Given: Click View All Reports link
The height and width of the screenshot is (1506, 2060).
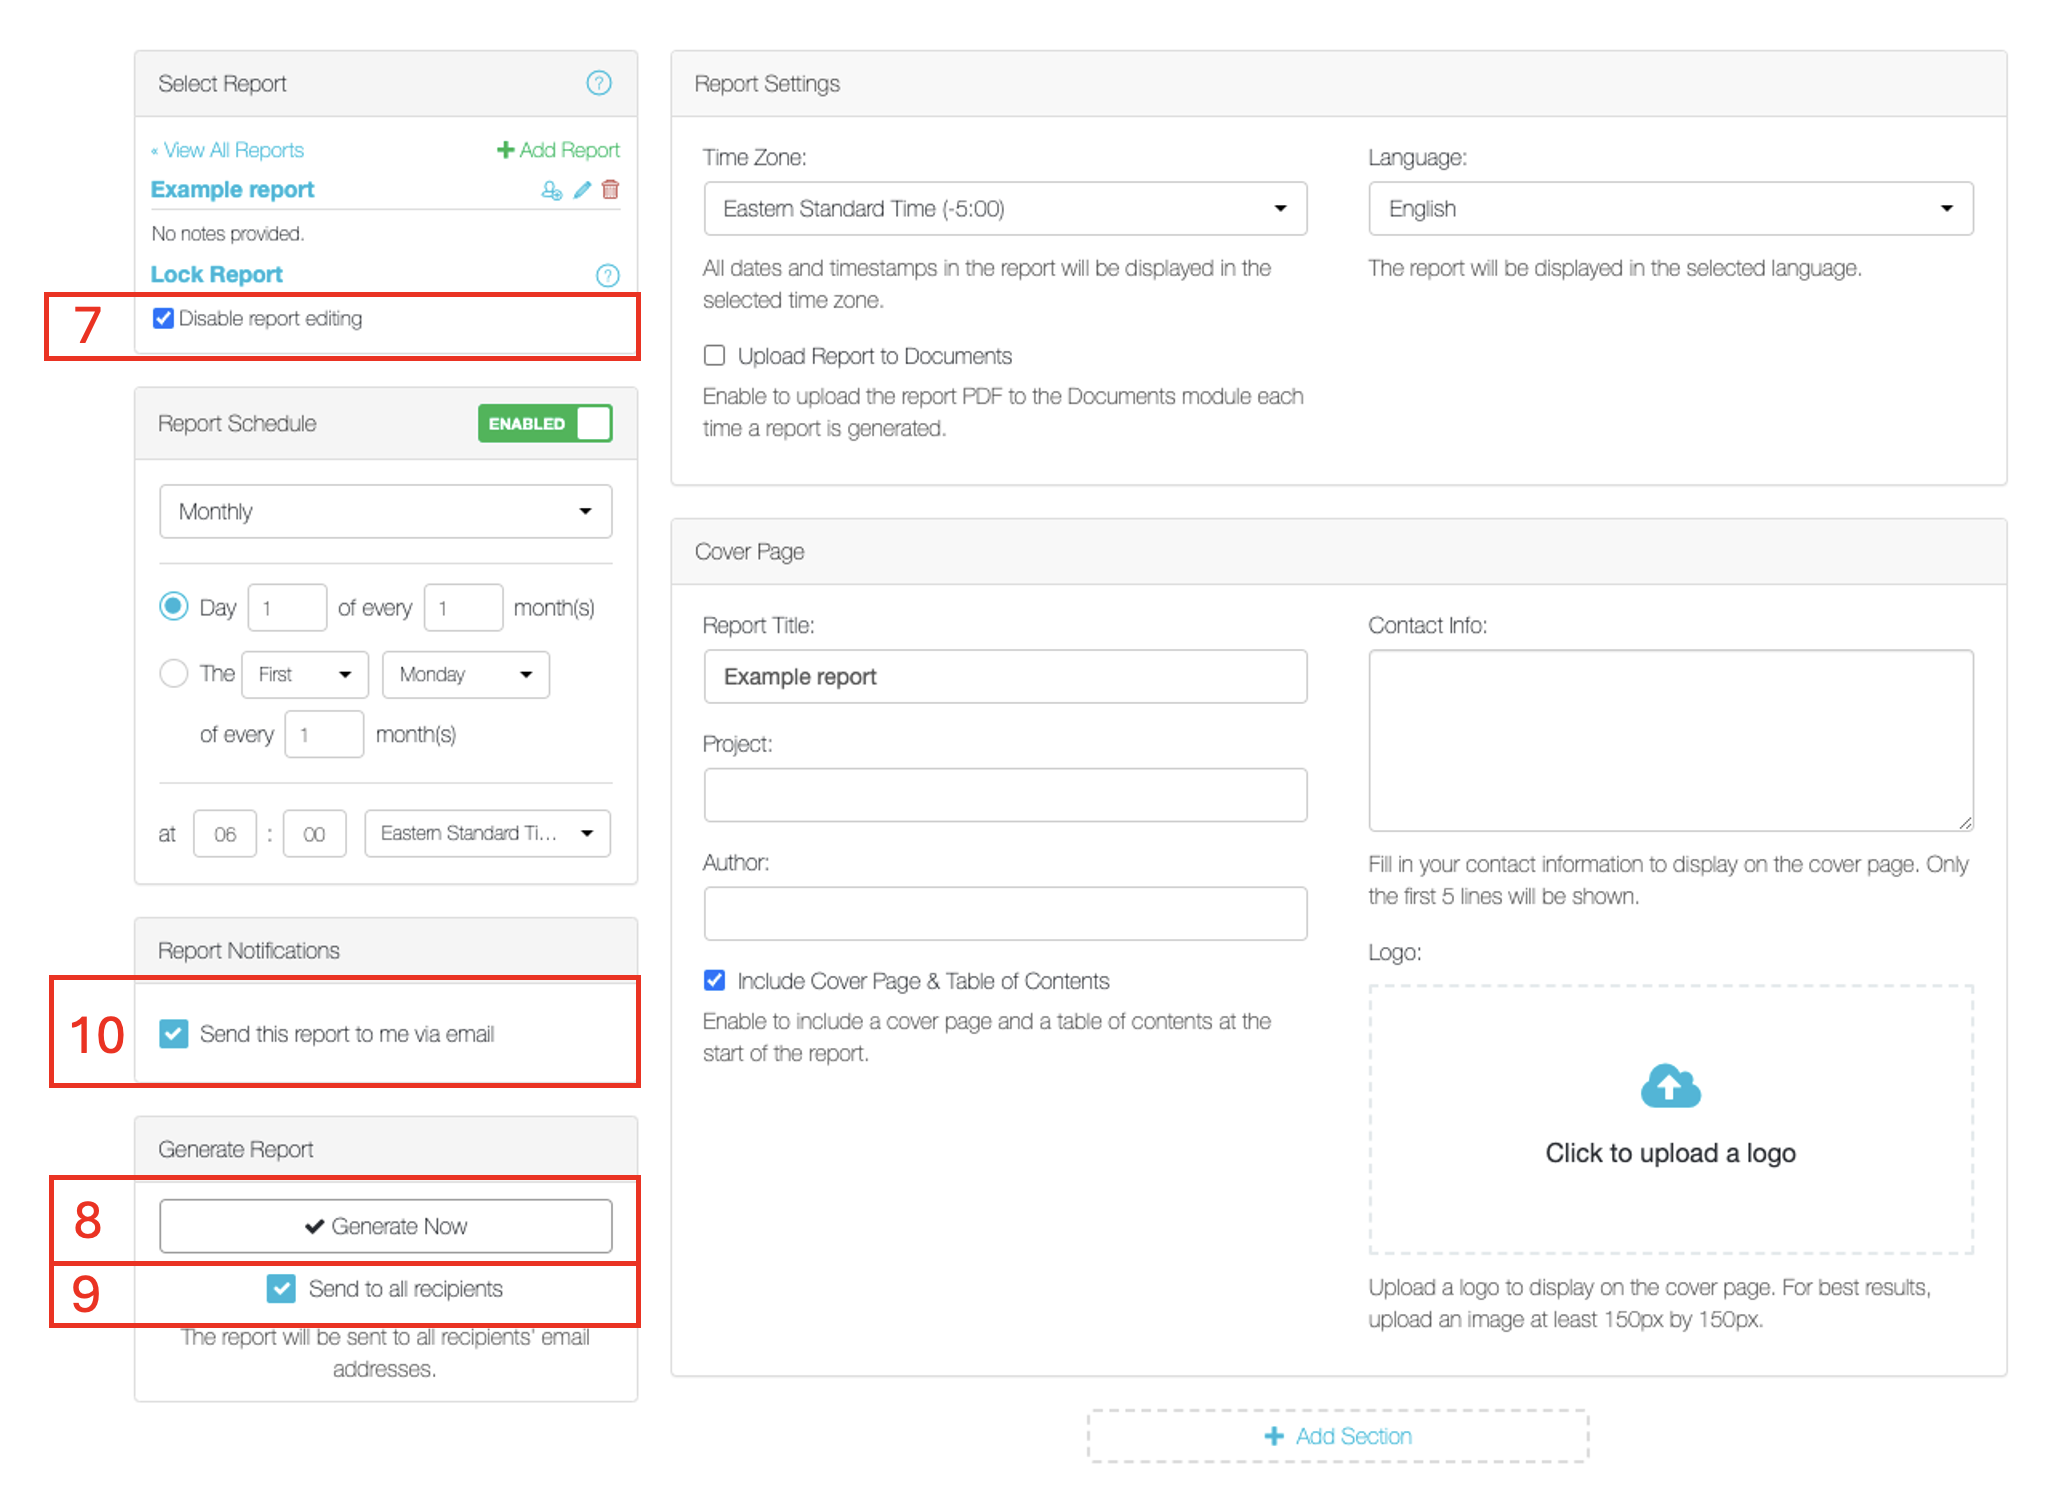Looking at the screenshot, I should (228, 150).
